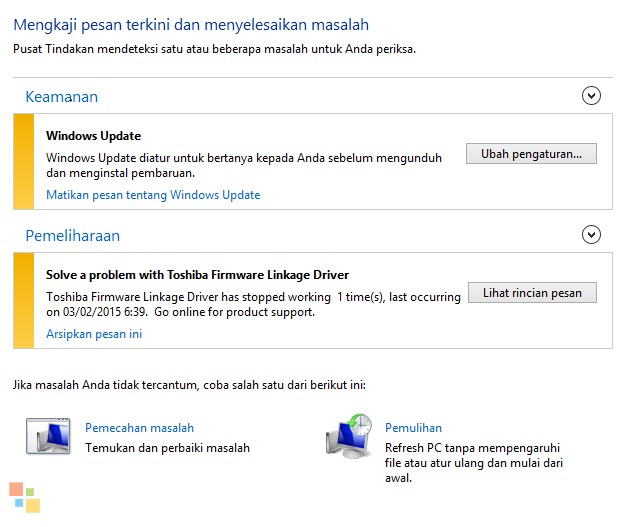Click the Keamanan section heading
The height and width of the screenshot is (527, 627).
(62, 97)
